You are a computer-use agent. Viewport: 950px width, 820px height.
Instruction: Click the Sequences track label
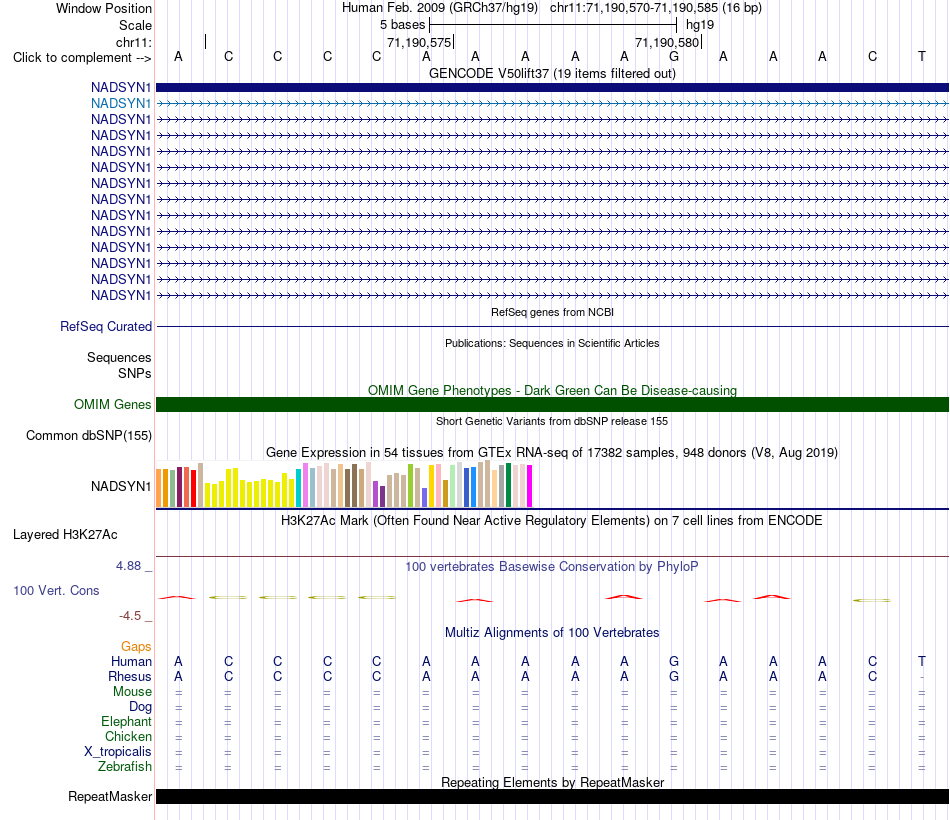[119, 358]
